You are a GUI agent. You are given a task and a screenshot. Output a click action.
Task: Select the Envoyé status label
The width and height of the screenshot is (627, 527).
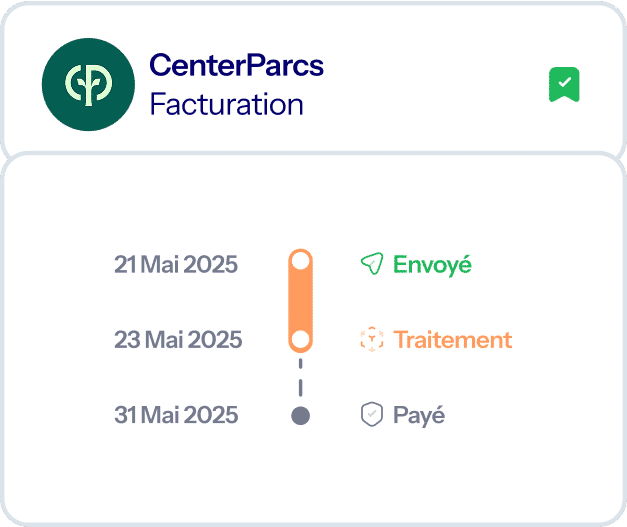coord(432,264)
